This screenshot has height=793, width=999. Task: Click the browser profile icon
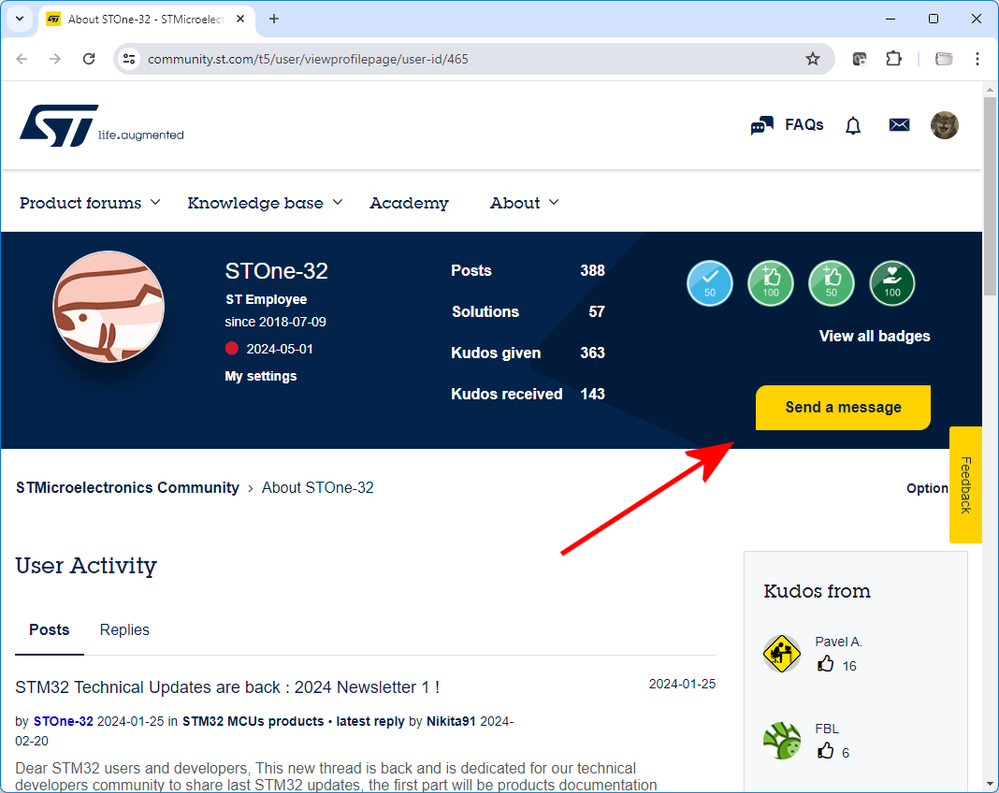(944, 59)
